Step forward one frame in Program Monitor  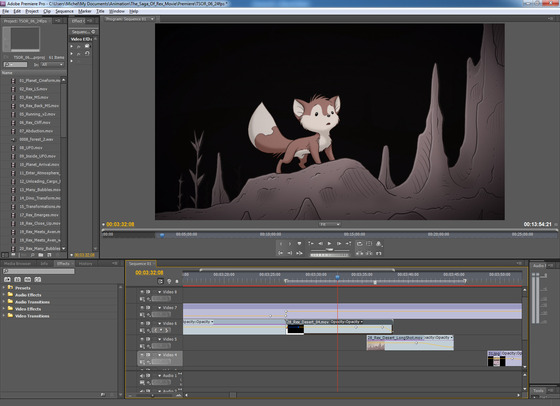click(x=339, y=244)
